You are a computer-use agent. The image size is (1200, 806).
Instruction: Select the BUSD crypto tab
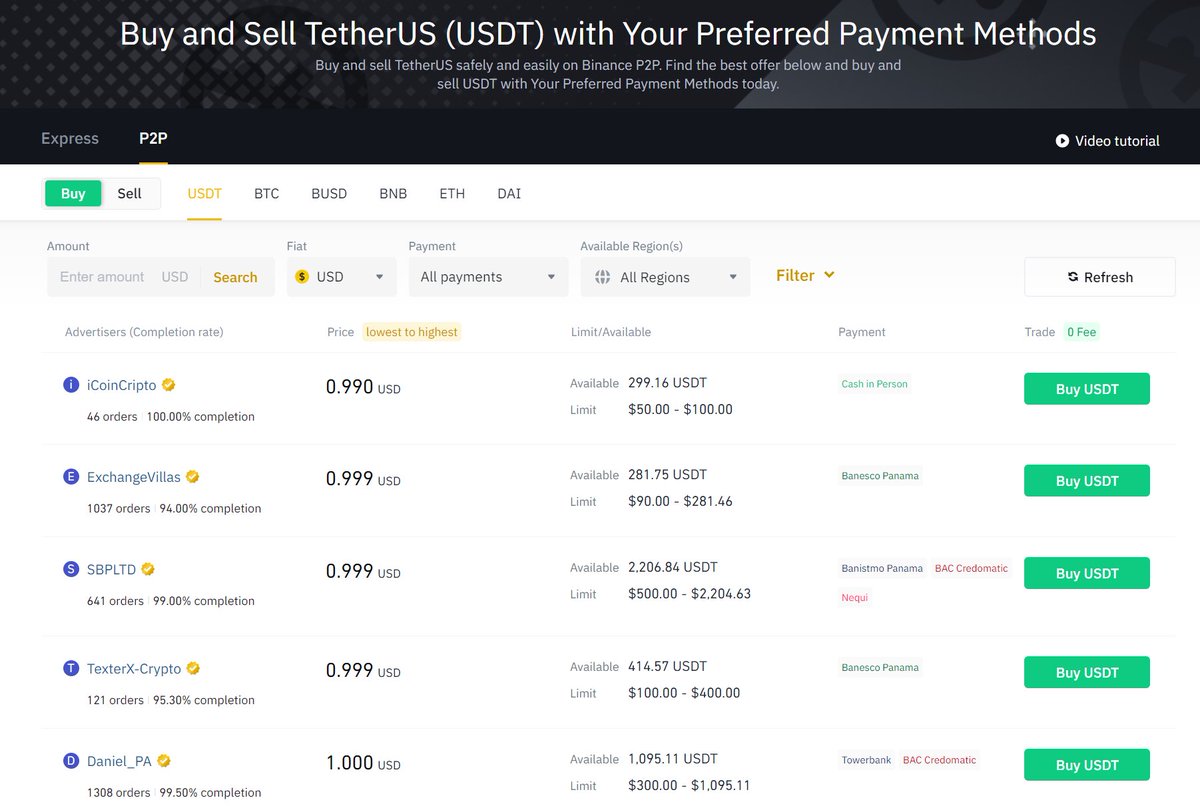[329, 193]
